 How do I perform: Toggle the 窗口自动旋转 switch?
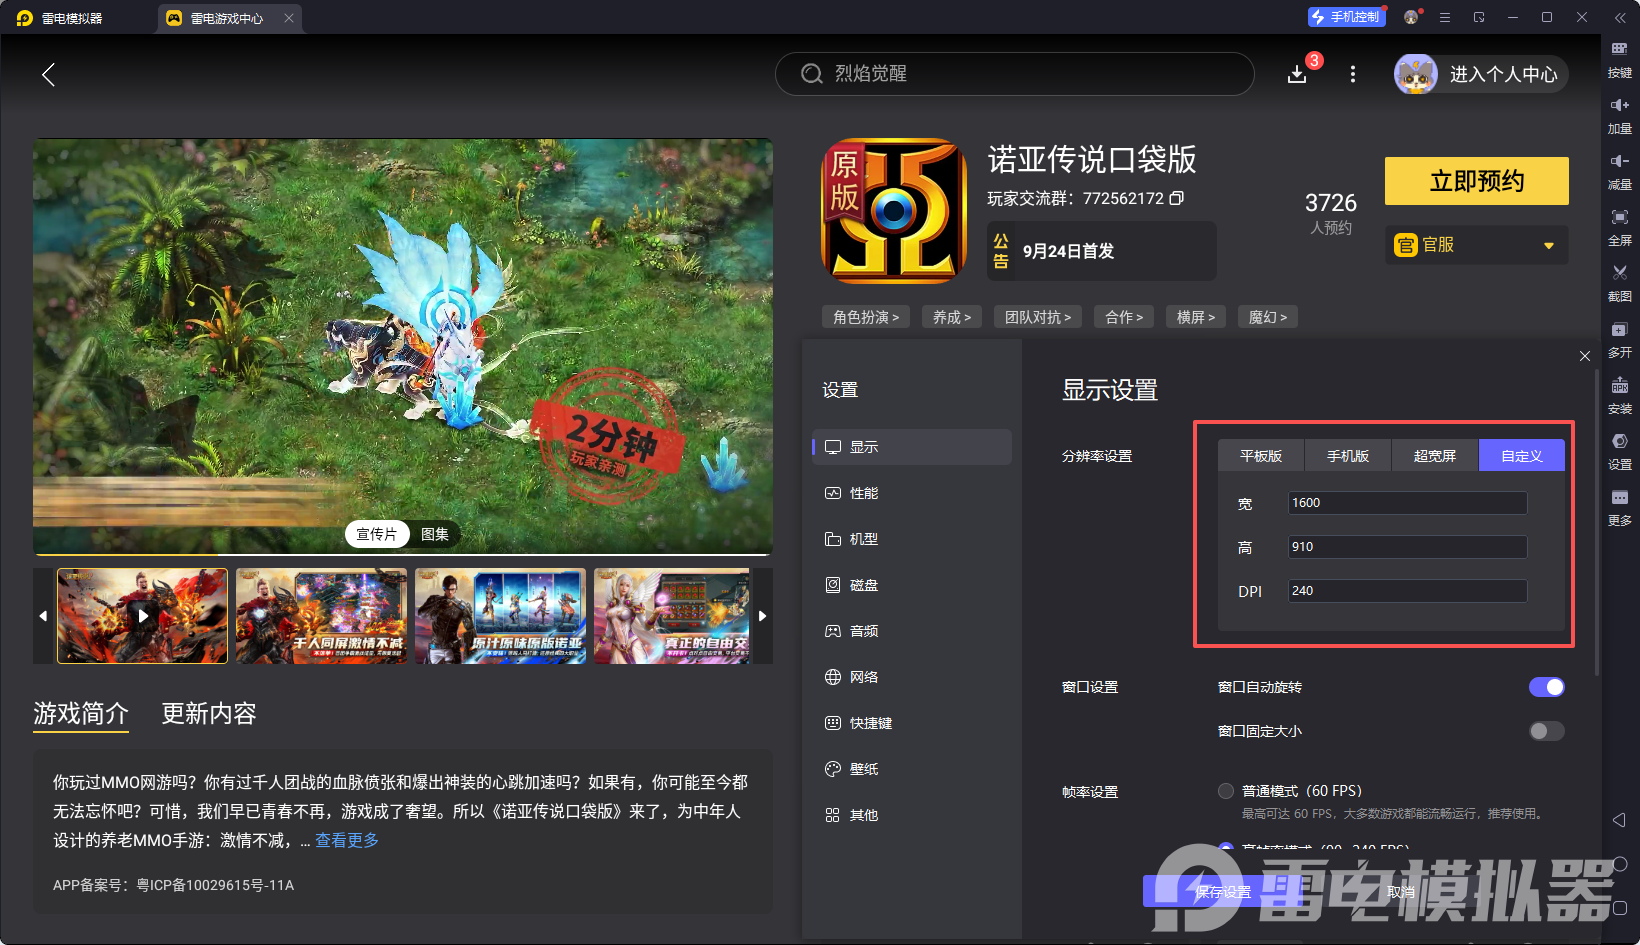click(x=1546, y=687)
